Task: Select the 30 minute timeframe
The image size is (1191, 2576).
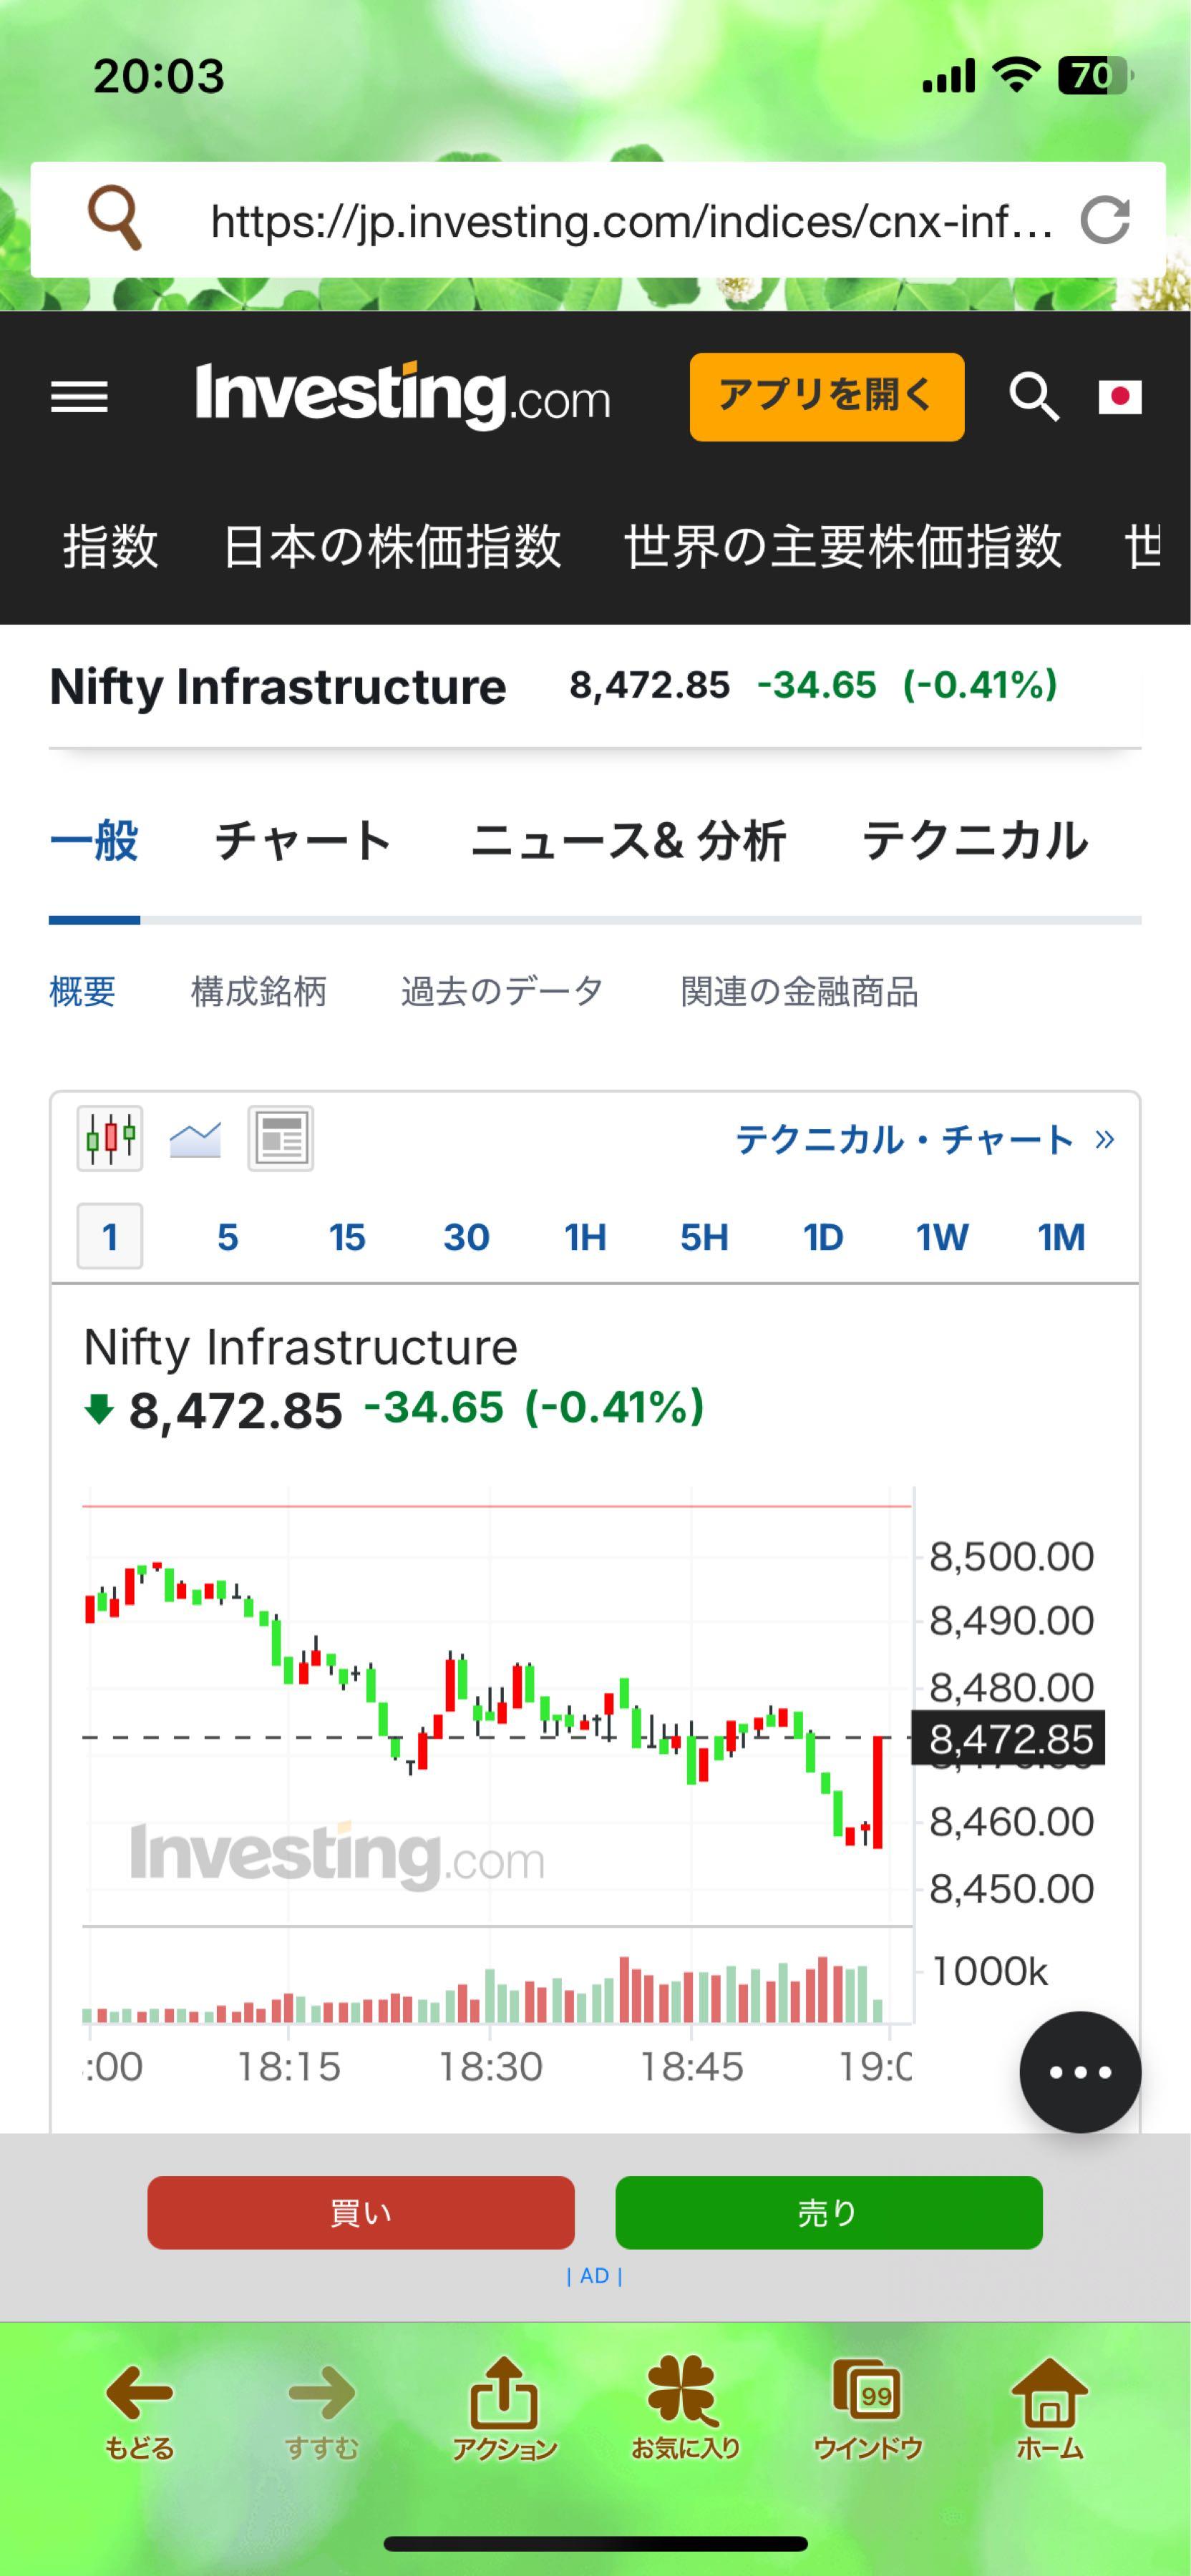Action: click(x=465, y=1237)
